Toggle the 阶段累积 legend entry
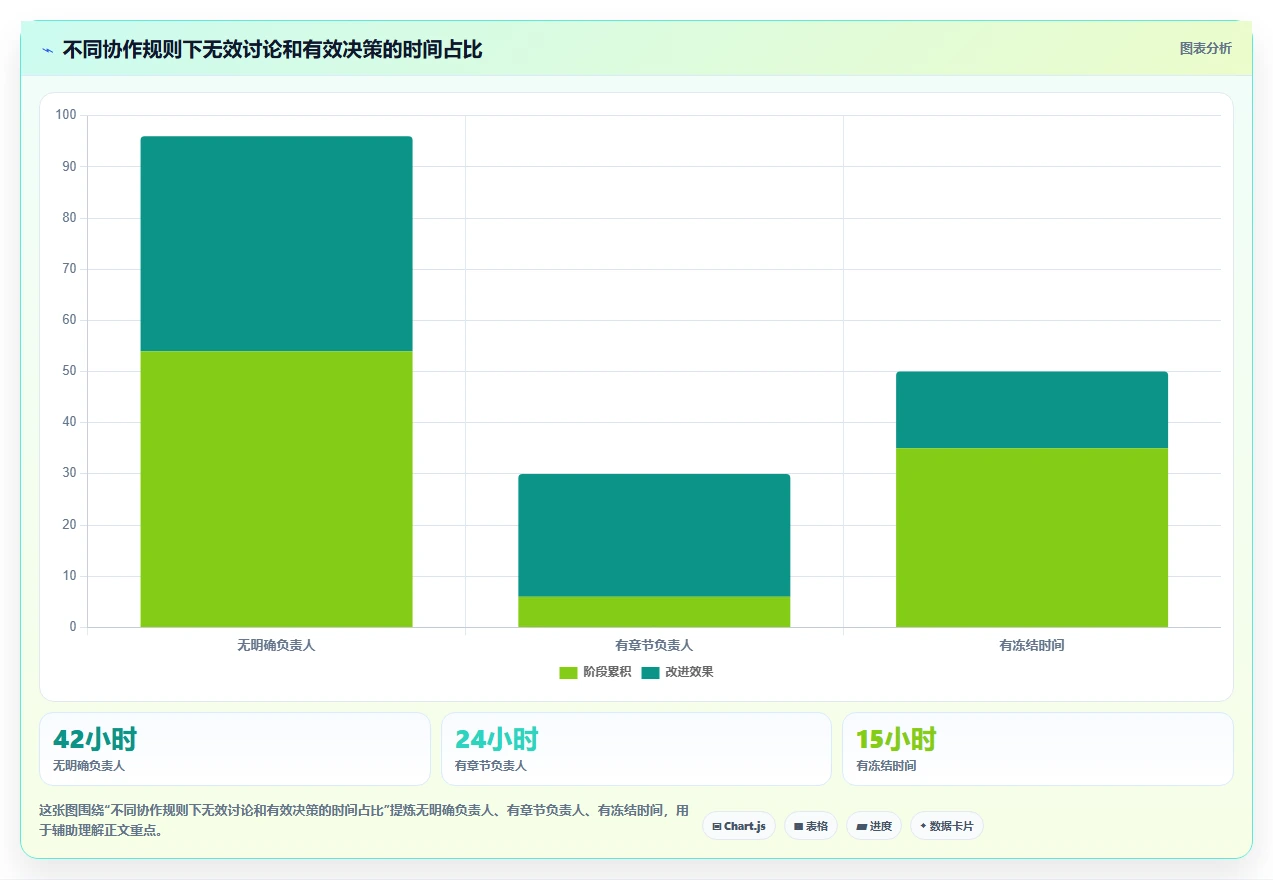1273x880 pixels. pos(595,672)
